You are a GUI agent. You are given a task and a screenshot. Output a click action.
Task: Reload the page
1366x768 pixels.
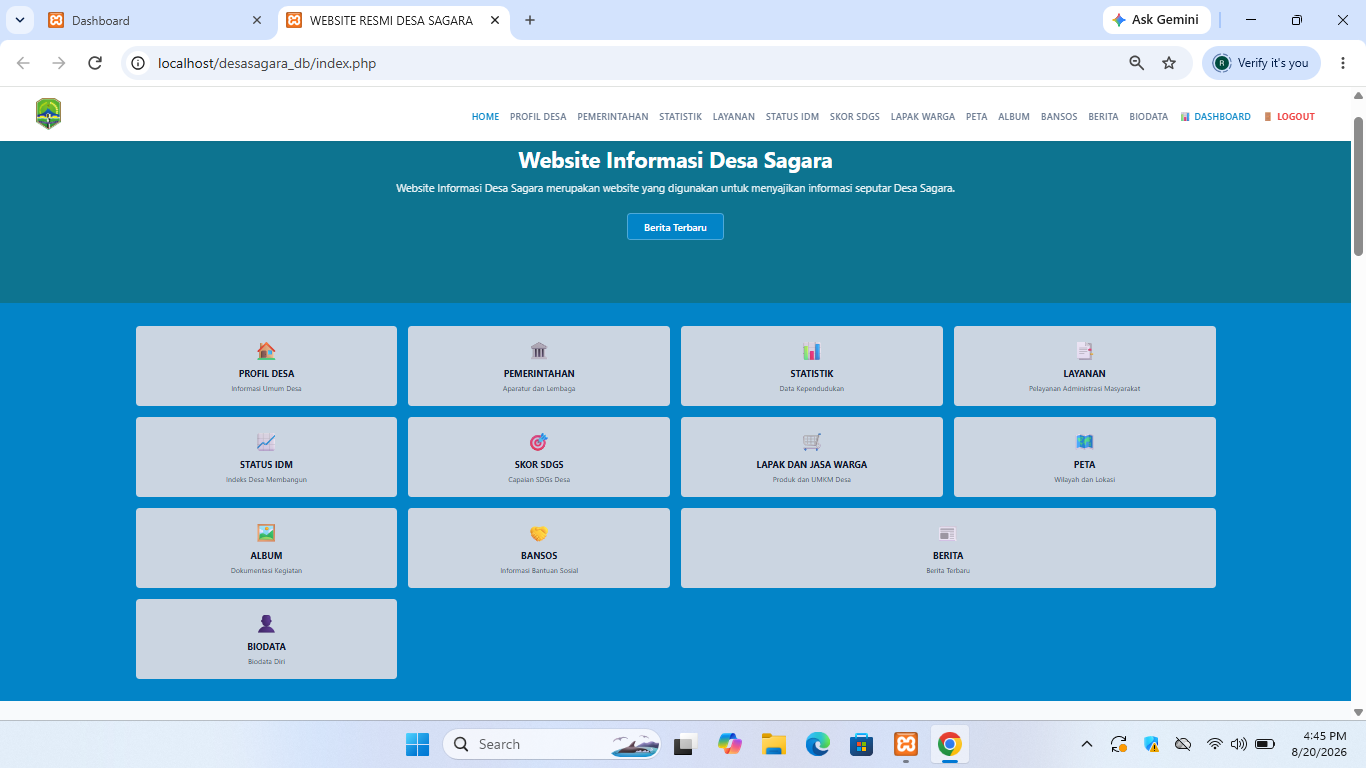click(x=95, y=63)
